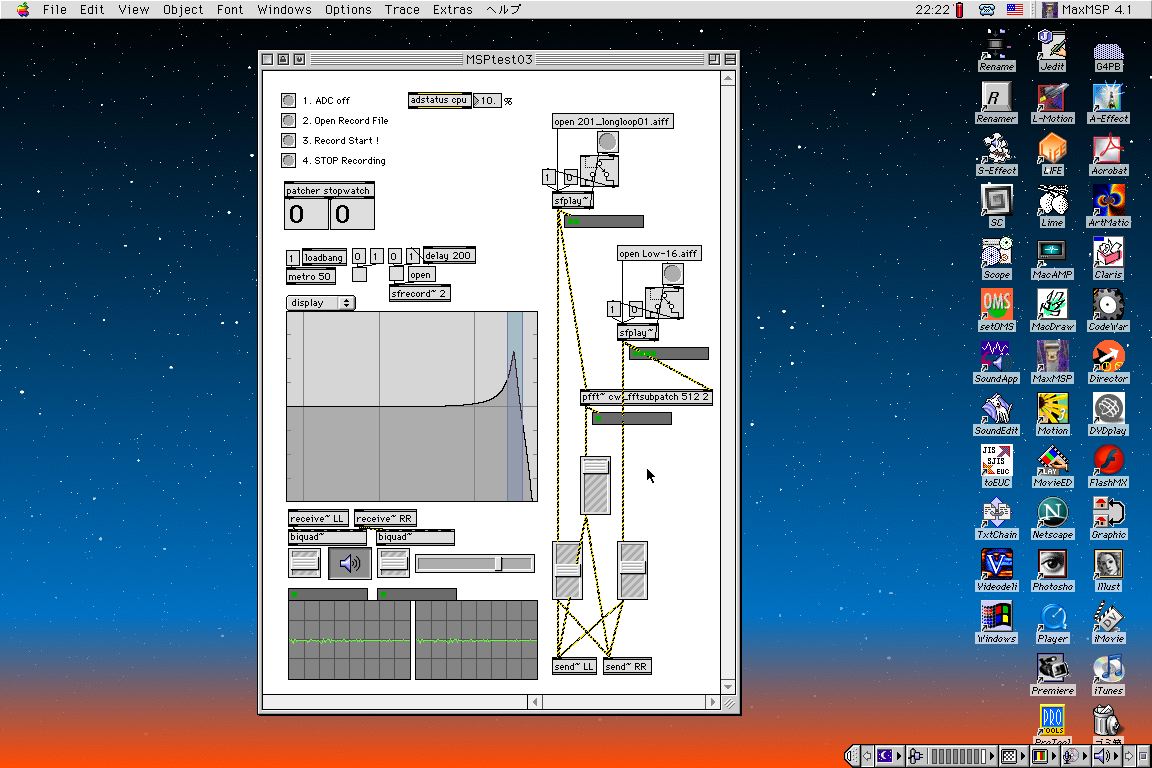Click the bang button for 'Record Start !'
The height and width of the screenshot is (768, 1152).
[x=288, y=140]
